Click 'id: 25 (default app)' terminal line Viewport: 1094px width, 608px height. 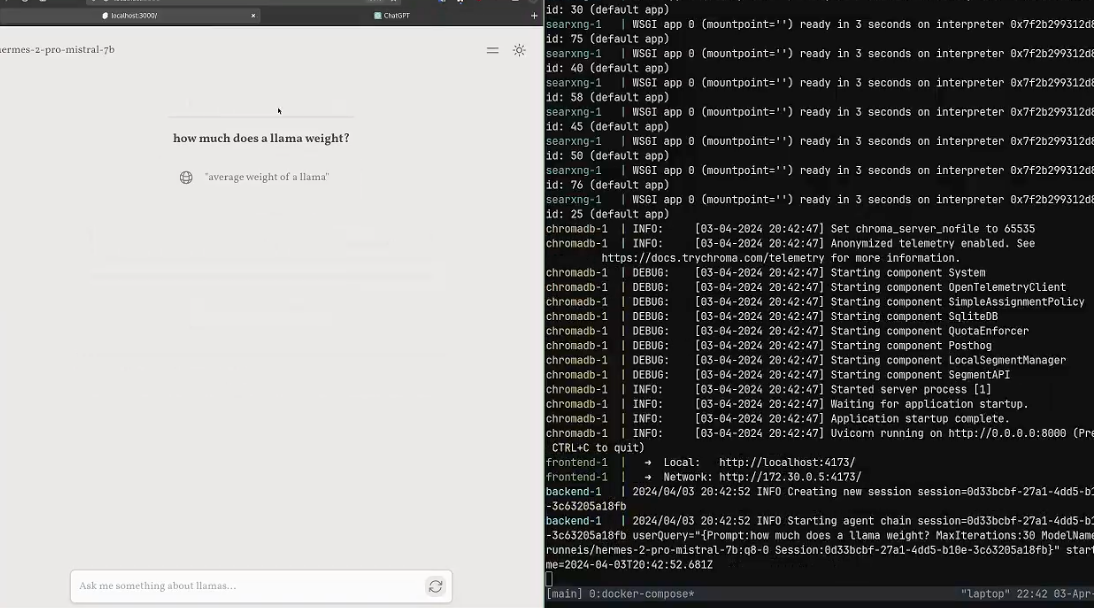tap(607, 214)
